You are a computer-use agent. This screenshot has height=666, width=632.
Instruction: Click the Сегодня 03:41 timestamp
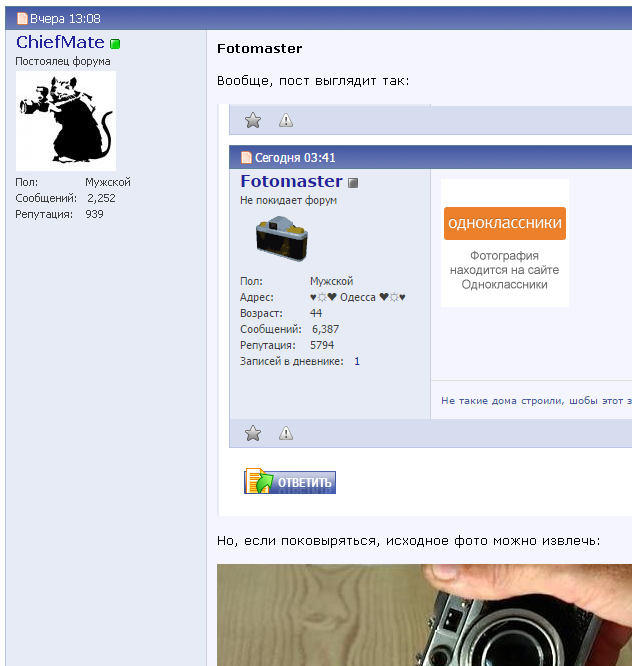[295, 158]
